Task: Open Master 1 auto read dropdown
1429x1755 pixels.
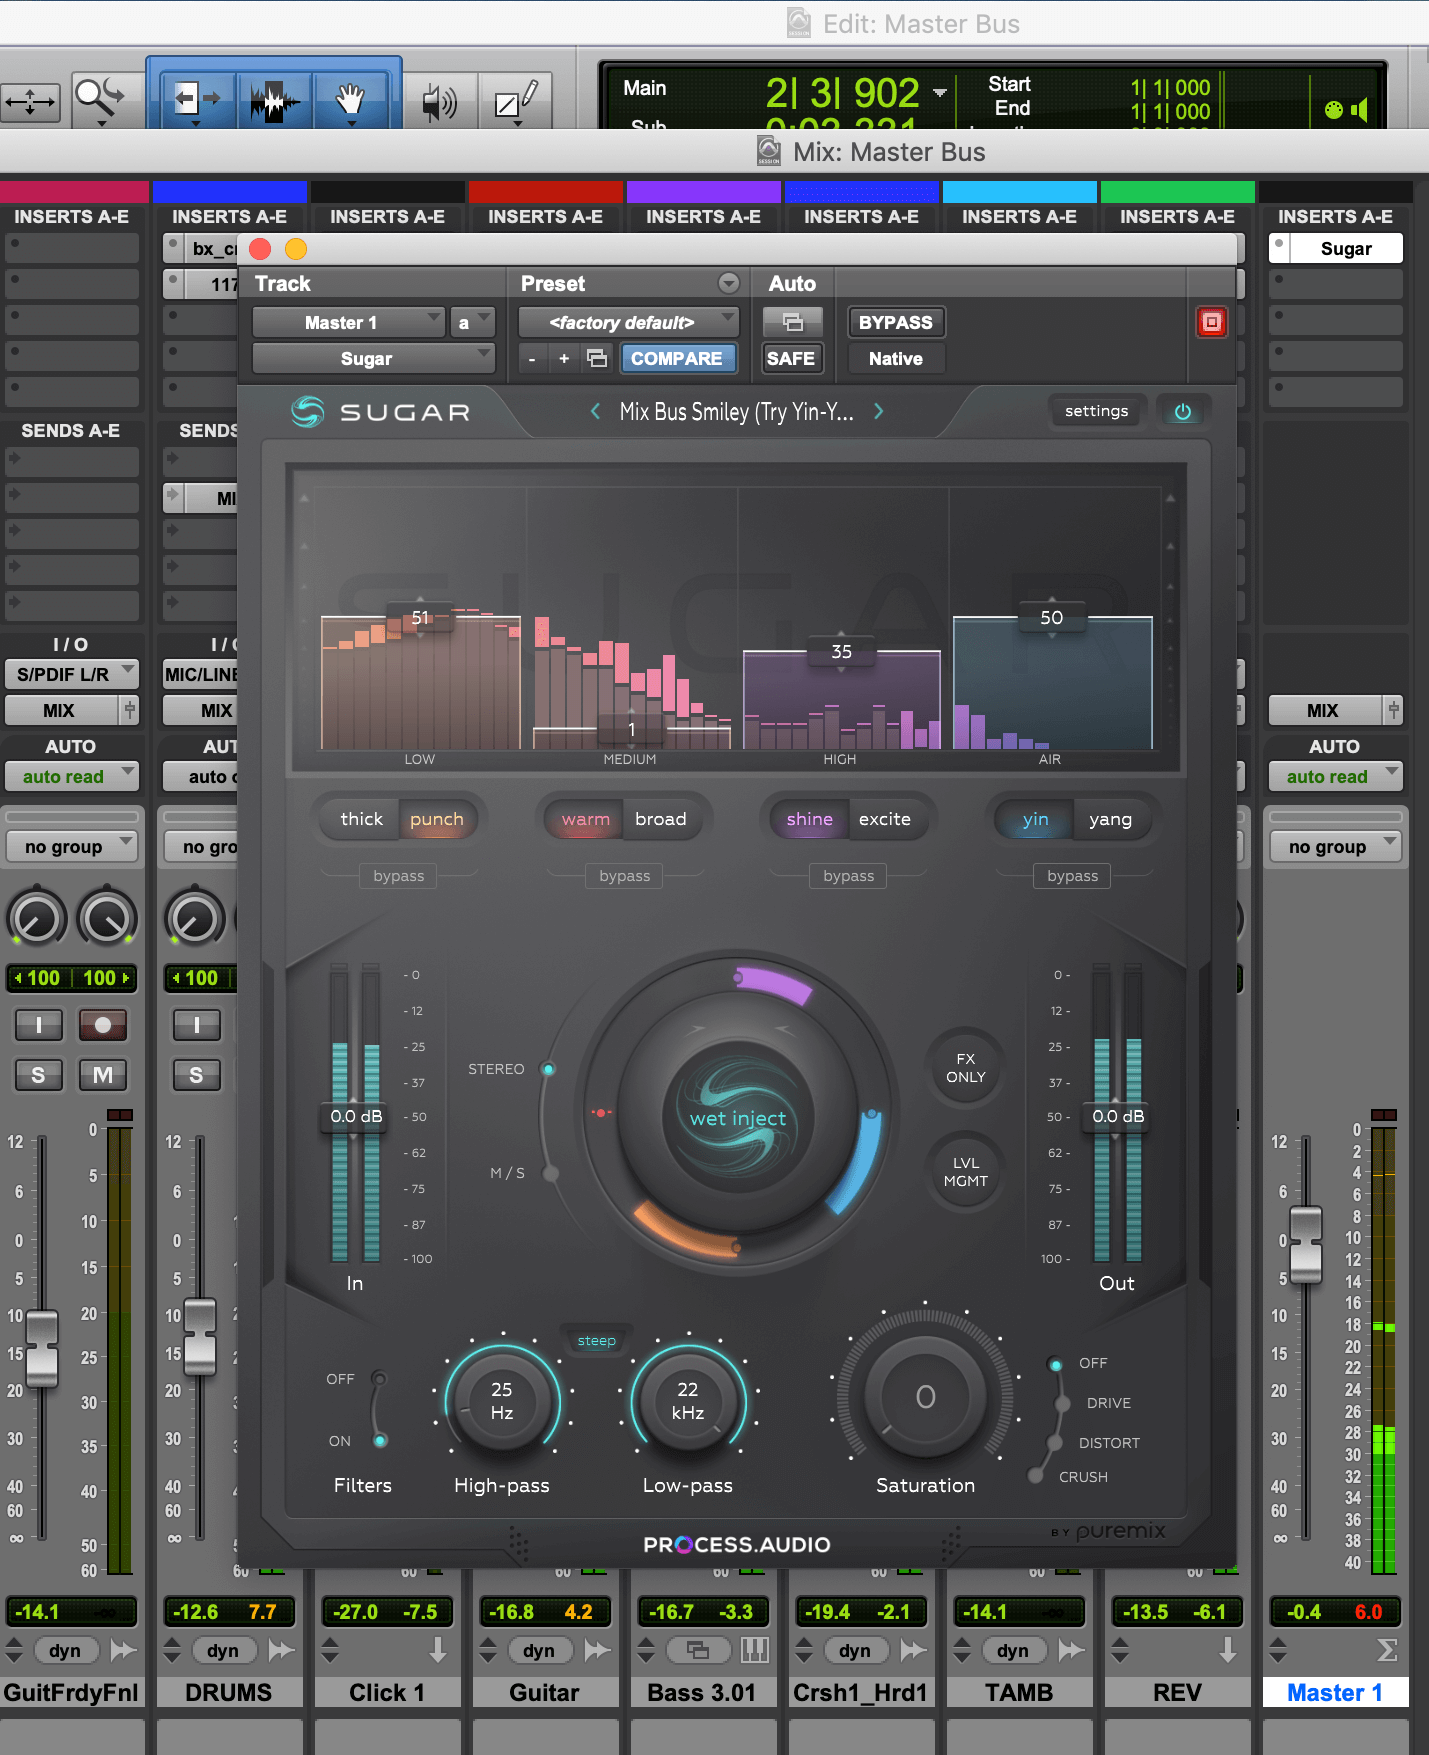Action: (x=1335, y=776)
